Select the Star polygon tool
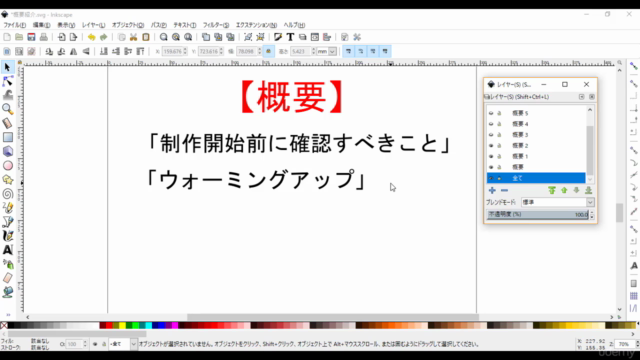This screenshot has height=360, width=640. (7, 180)
